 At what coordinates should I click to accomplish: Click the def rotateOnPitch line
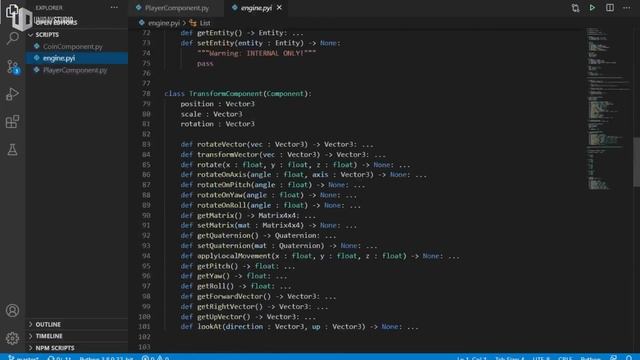point(273,185)
